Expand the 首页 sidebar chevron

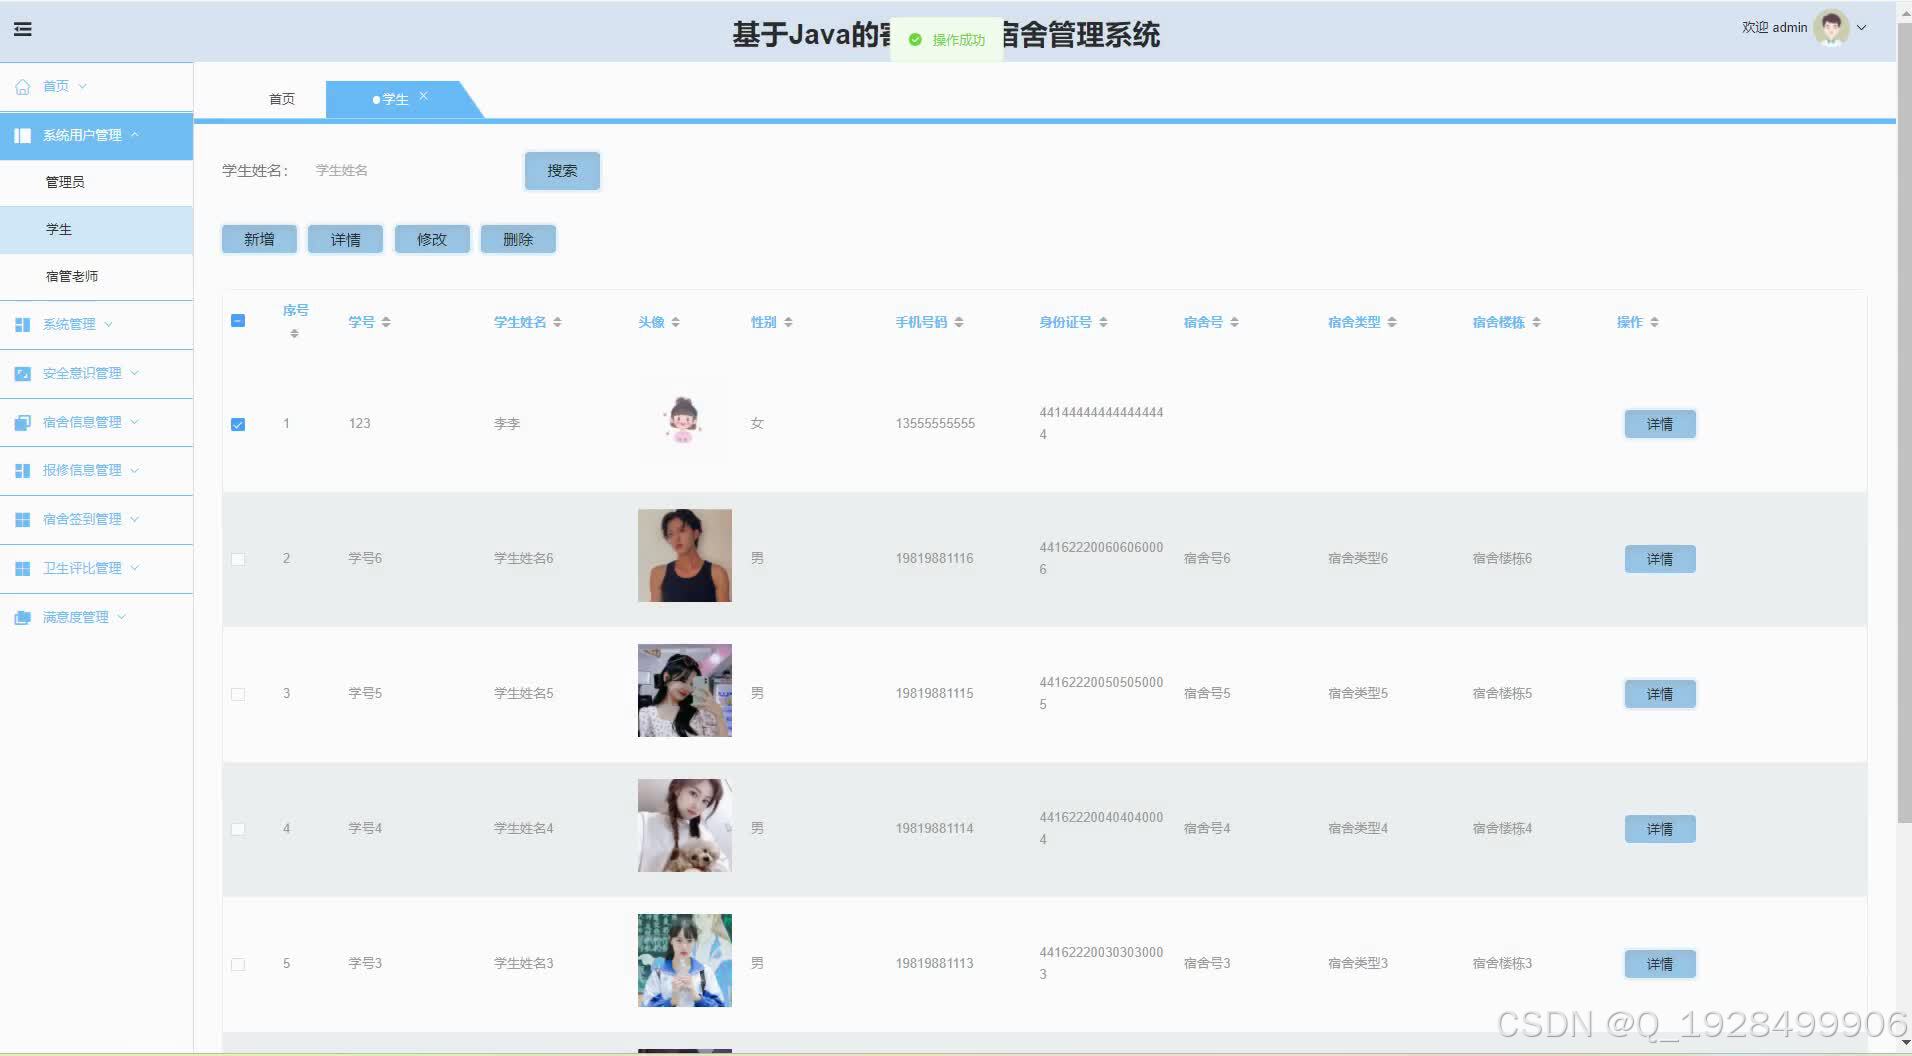(82, 86)
